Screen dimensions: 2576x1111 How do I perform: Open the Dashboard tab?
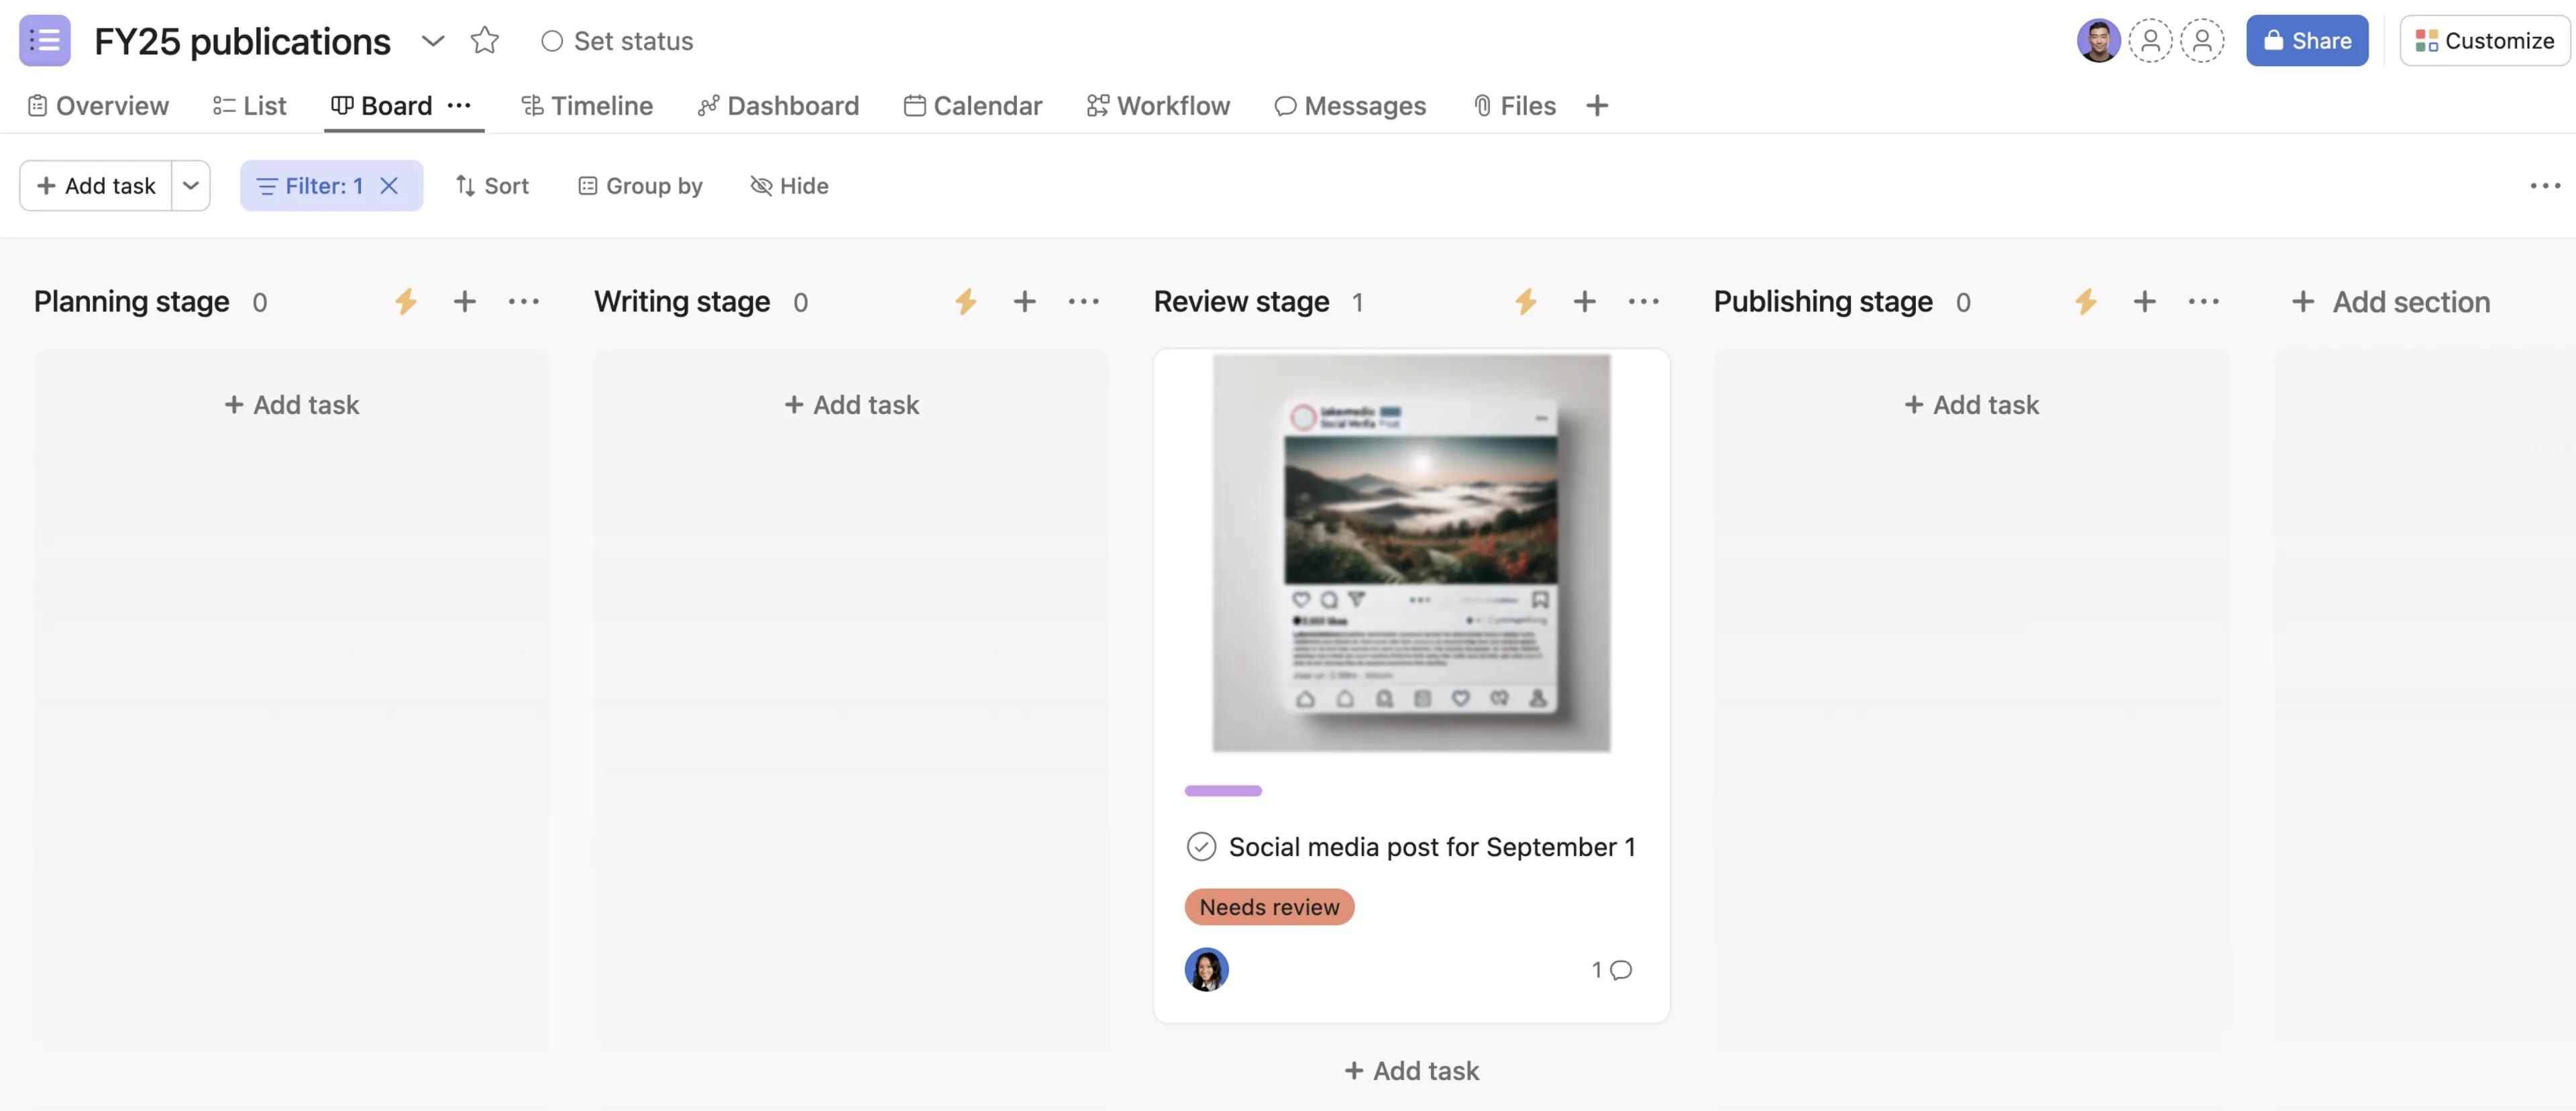click(778, 106)
